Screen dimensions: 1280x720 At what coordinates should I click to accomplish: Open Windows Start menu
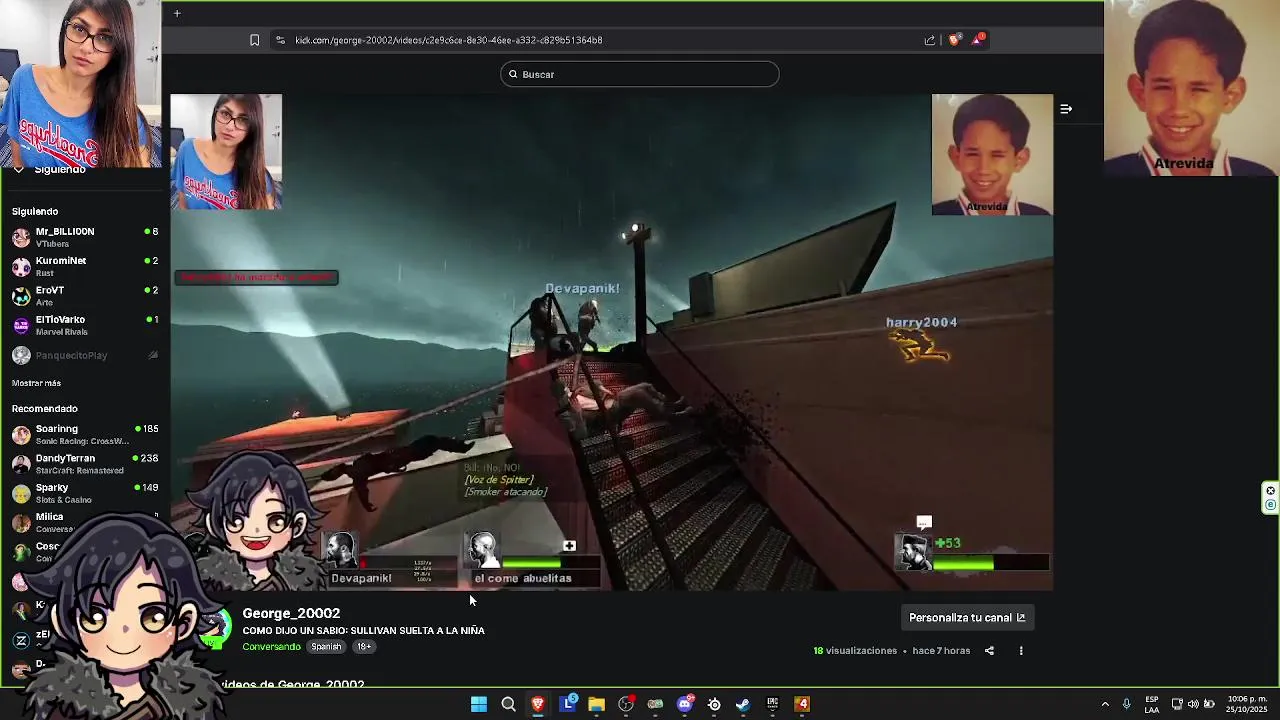[479, 704]
